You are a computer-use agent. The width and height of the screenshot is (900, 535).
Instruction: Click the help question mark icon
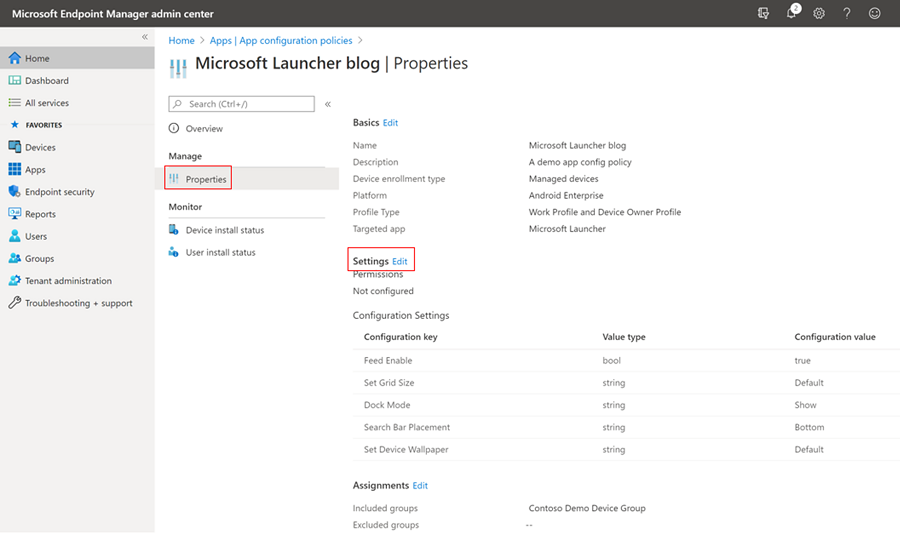[847, 13]
